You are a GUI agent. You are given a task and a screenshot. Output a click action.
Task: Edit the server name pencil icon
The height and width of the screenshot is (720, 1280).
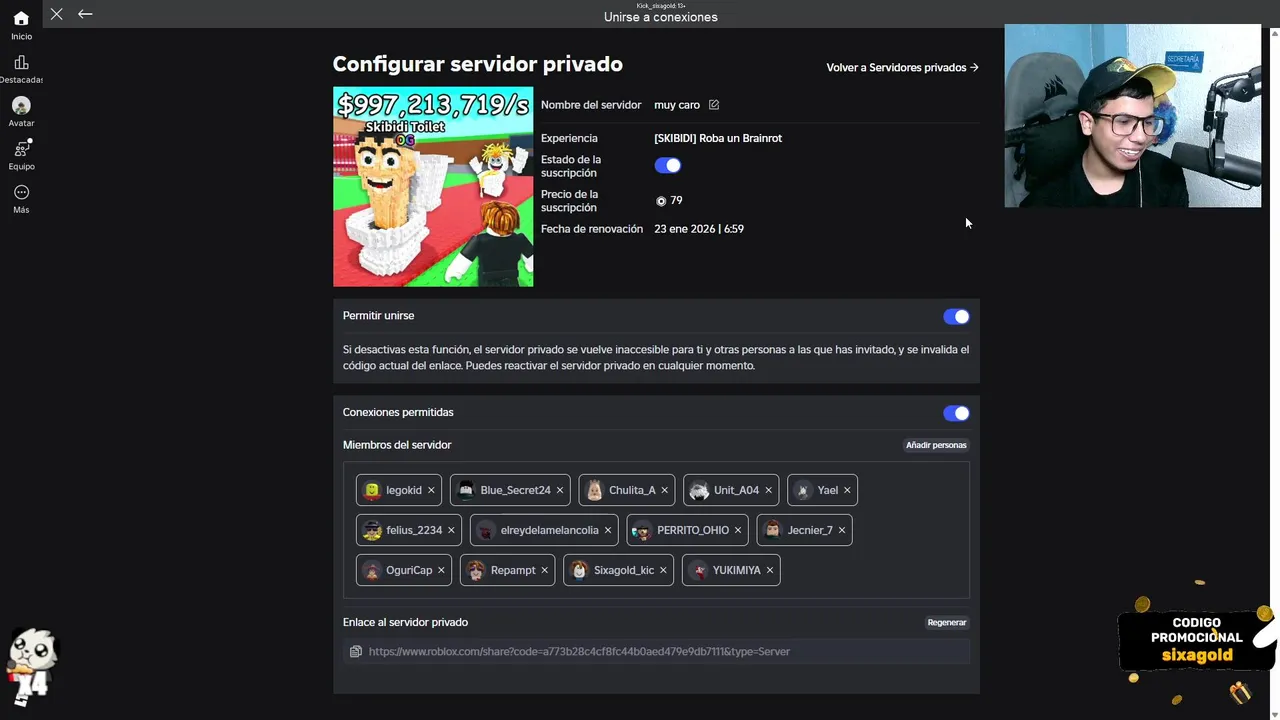pos(714,105)
